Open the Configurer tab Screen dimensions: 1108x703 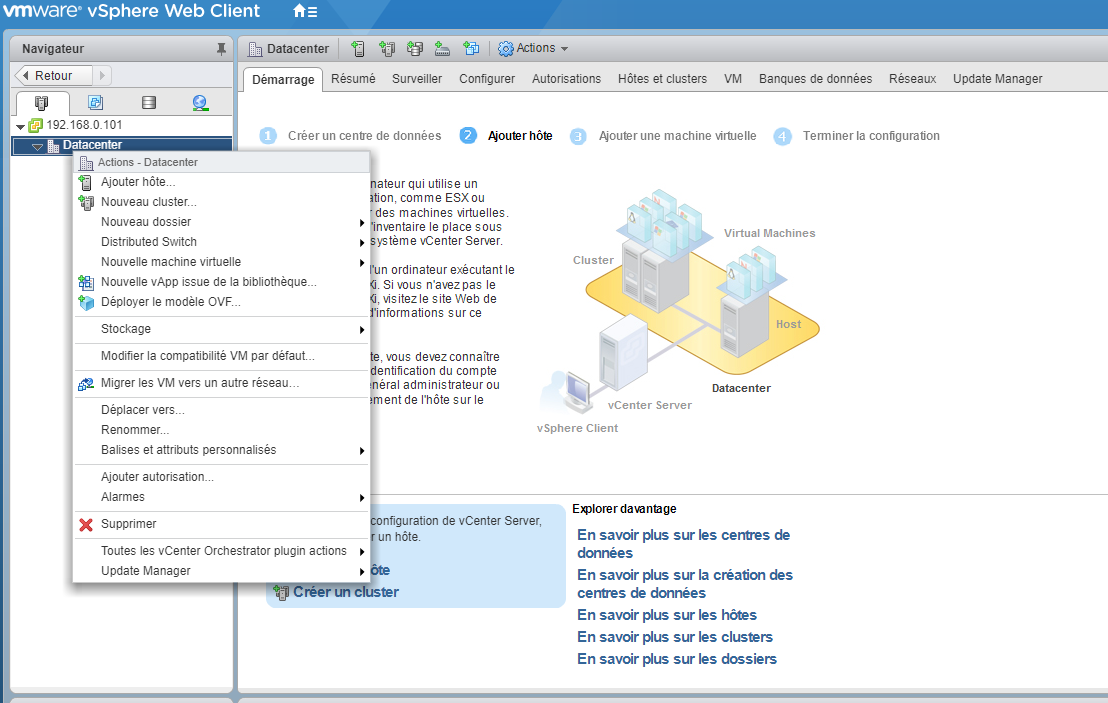point(487,78)
